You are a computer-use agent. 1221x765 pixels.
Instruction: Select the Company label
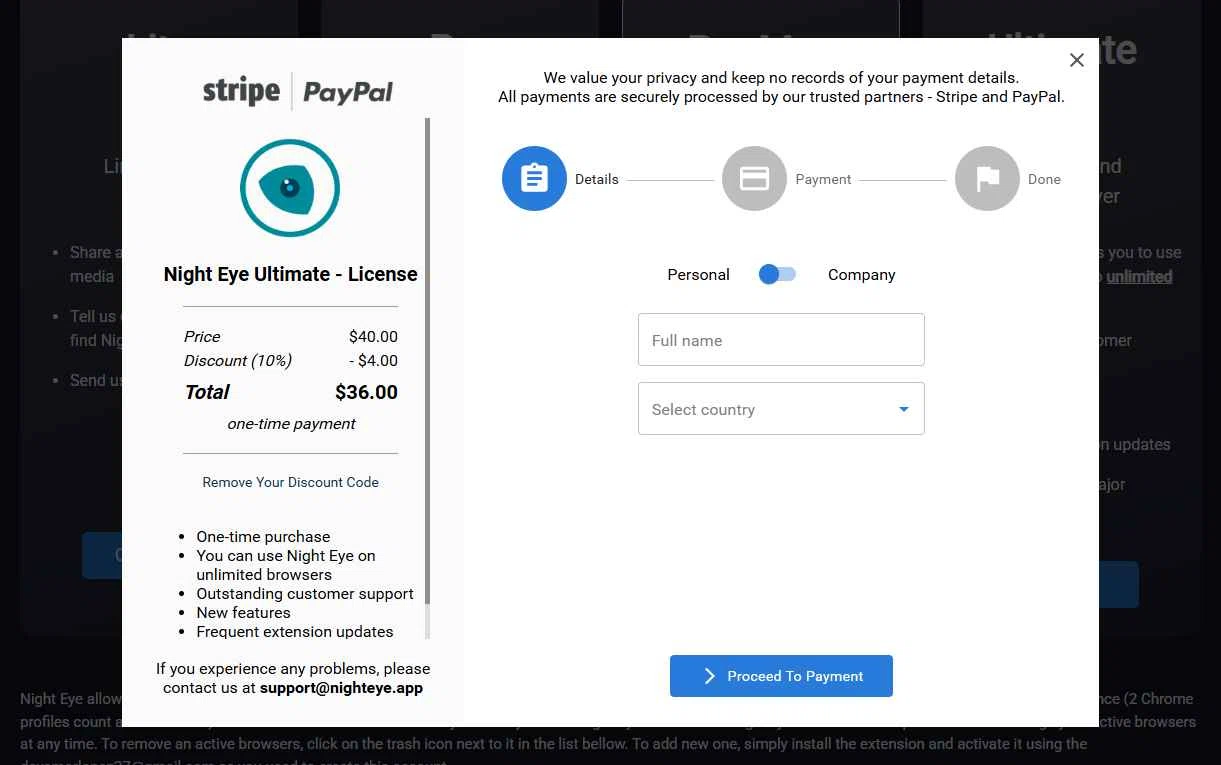861,275
